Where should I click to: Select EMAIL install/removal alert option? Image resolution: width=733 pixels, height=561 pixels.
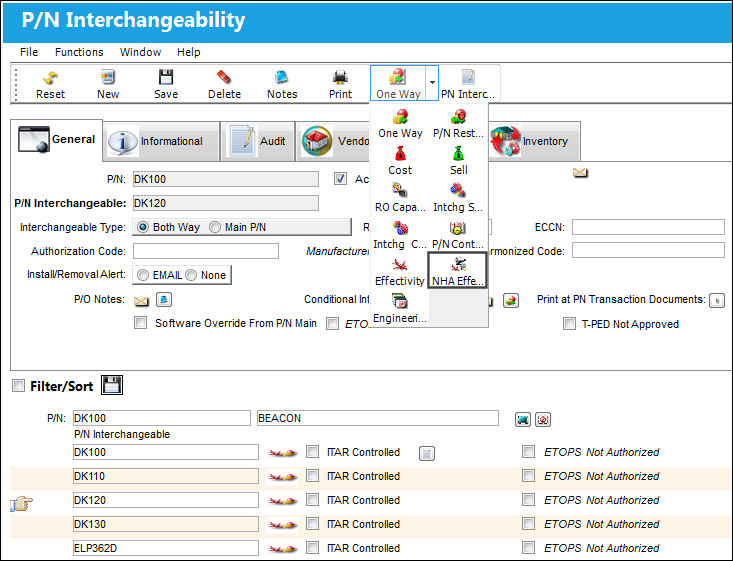pos(143,275)
